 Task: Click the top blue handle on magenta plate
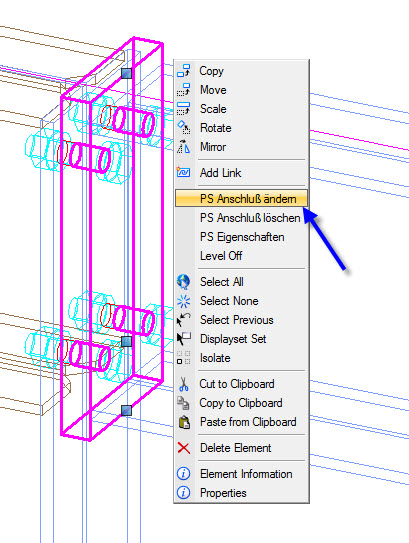click(126, 73)
